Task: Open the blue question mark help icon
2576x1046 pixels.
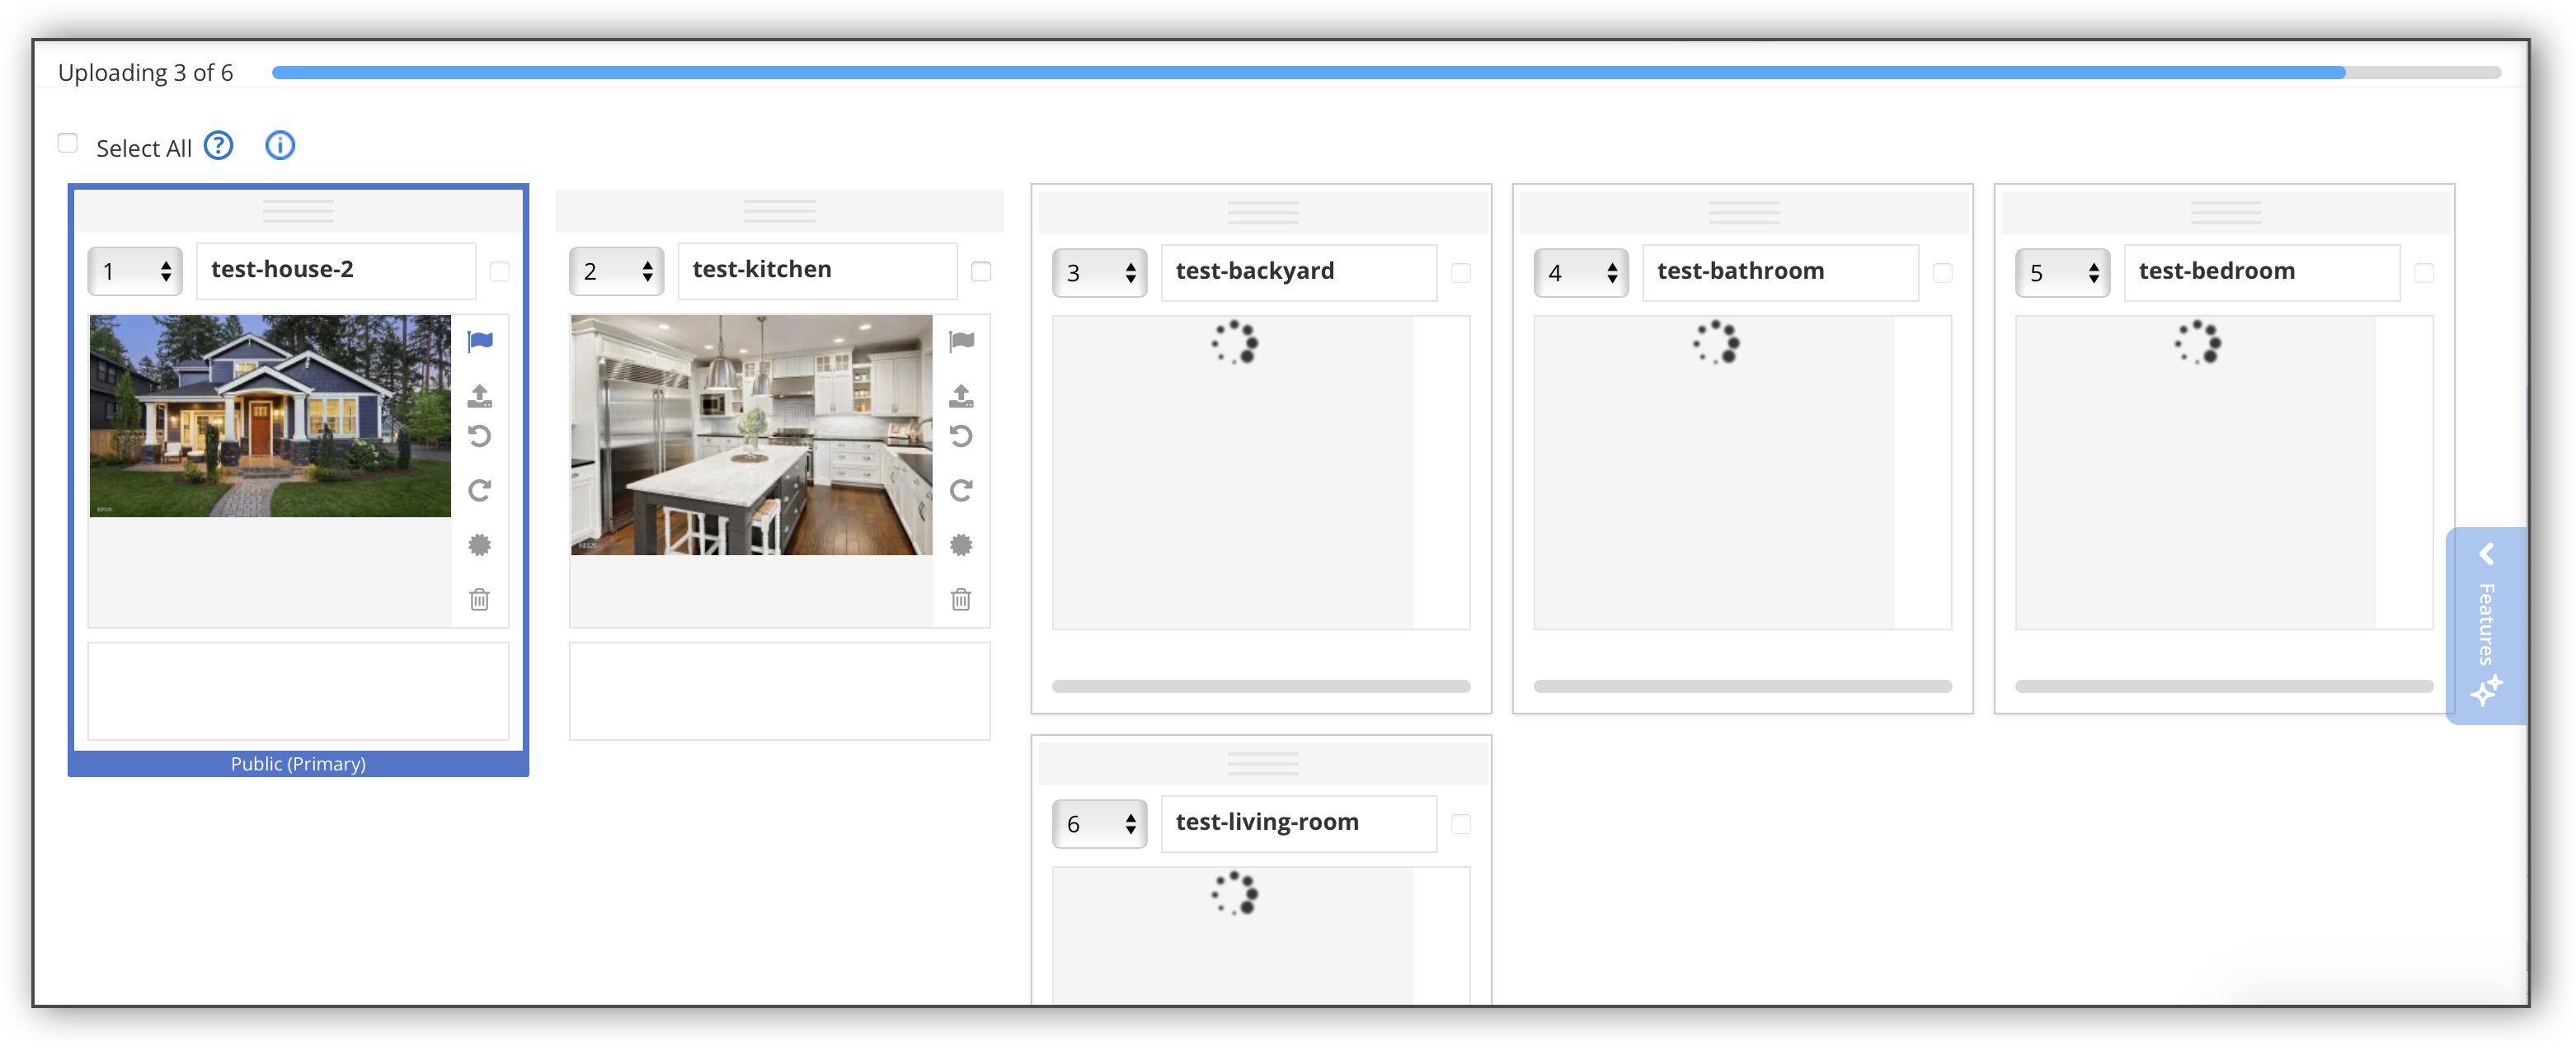Action: (218, 146)
